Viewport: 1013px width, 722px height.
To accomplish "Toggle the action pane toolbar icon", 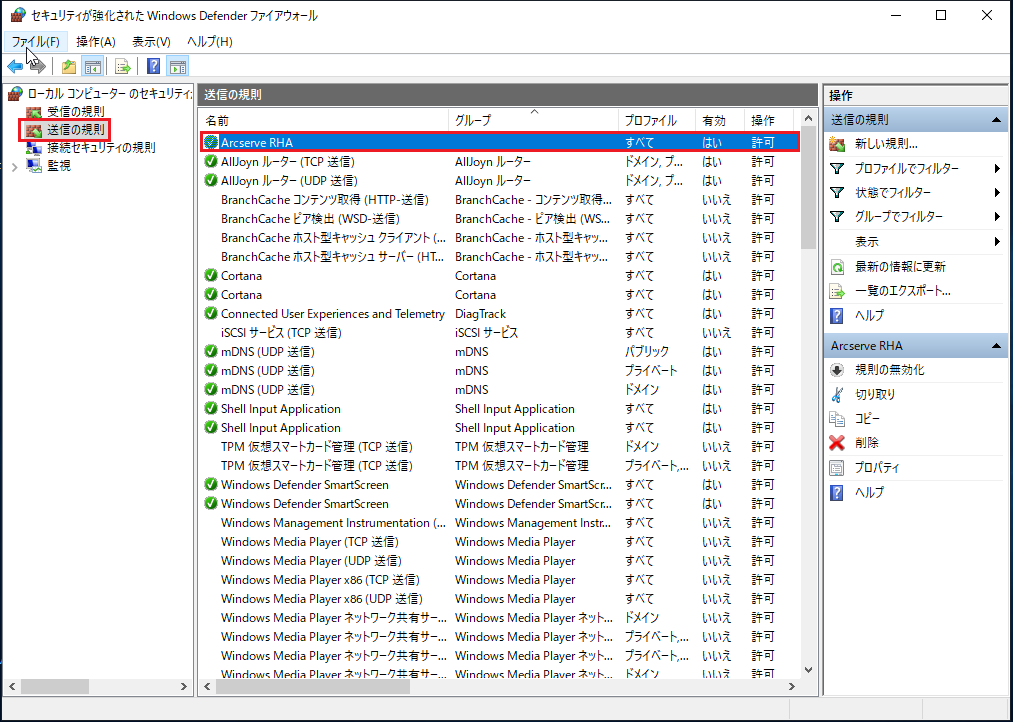I will pyautogui.click(x=178, y=67).
